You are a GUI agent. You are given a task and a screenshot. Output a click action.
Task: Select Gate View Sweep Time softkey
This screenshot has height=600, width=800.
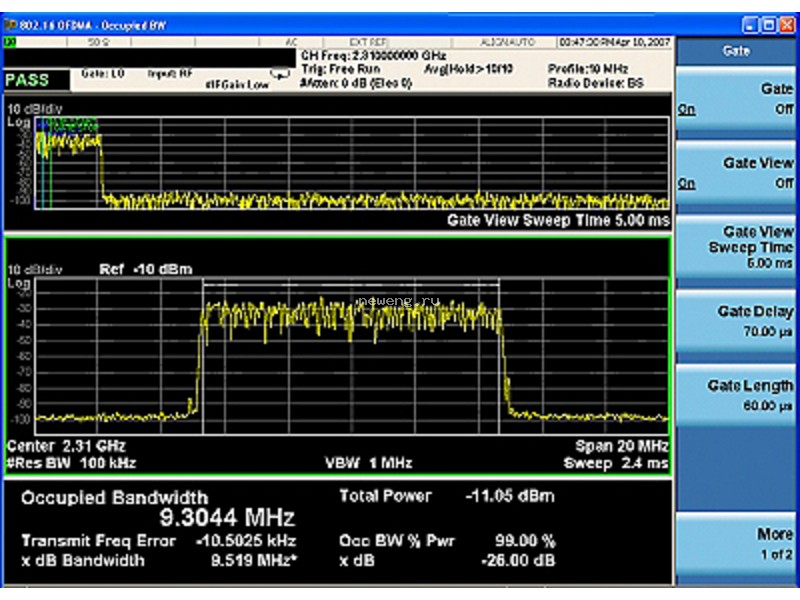(x=735, y=247)
